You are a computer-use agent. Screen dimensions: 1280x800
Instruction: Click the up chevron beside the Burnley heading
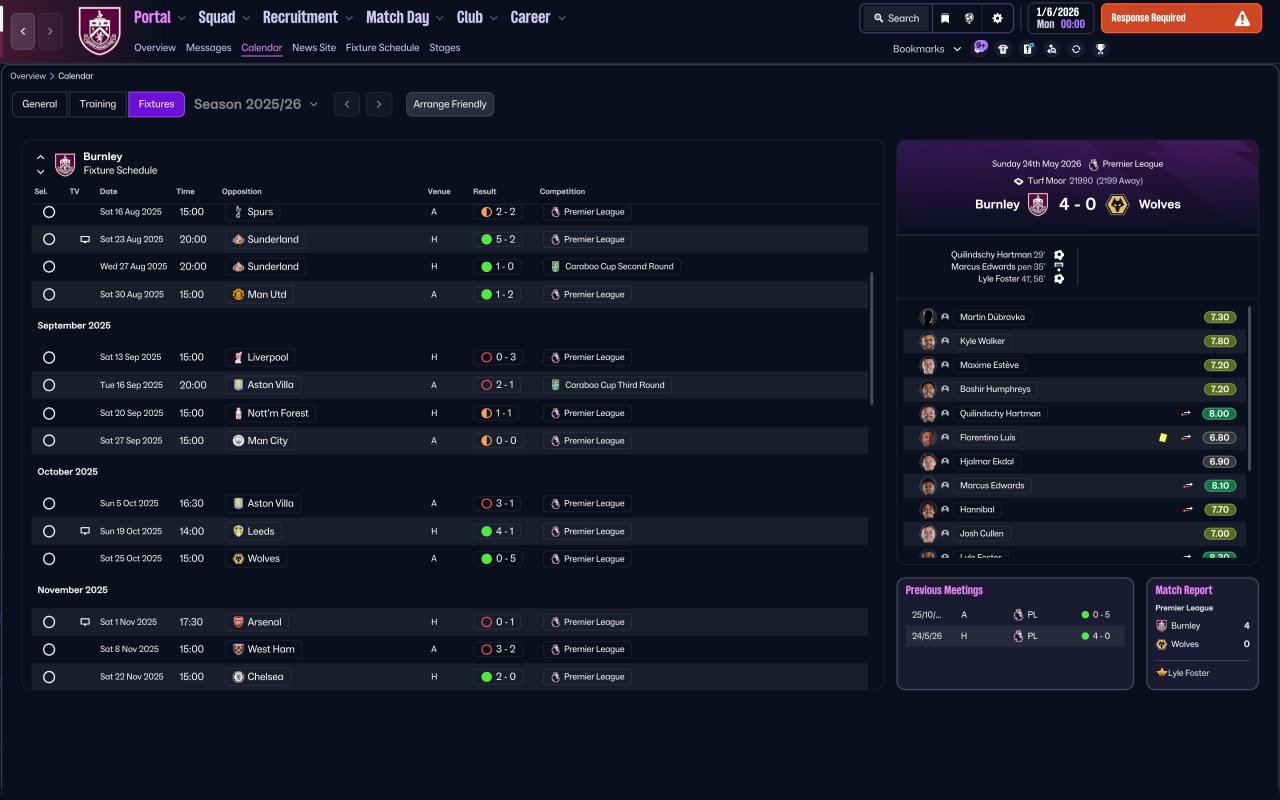pos(41,157)
